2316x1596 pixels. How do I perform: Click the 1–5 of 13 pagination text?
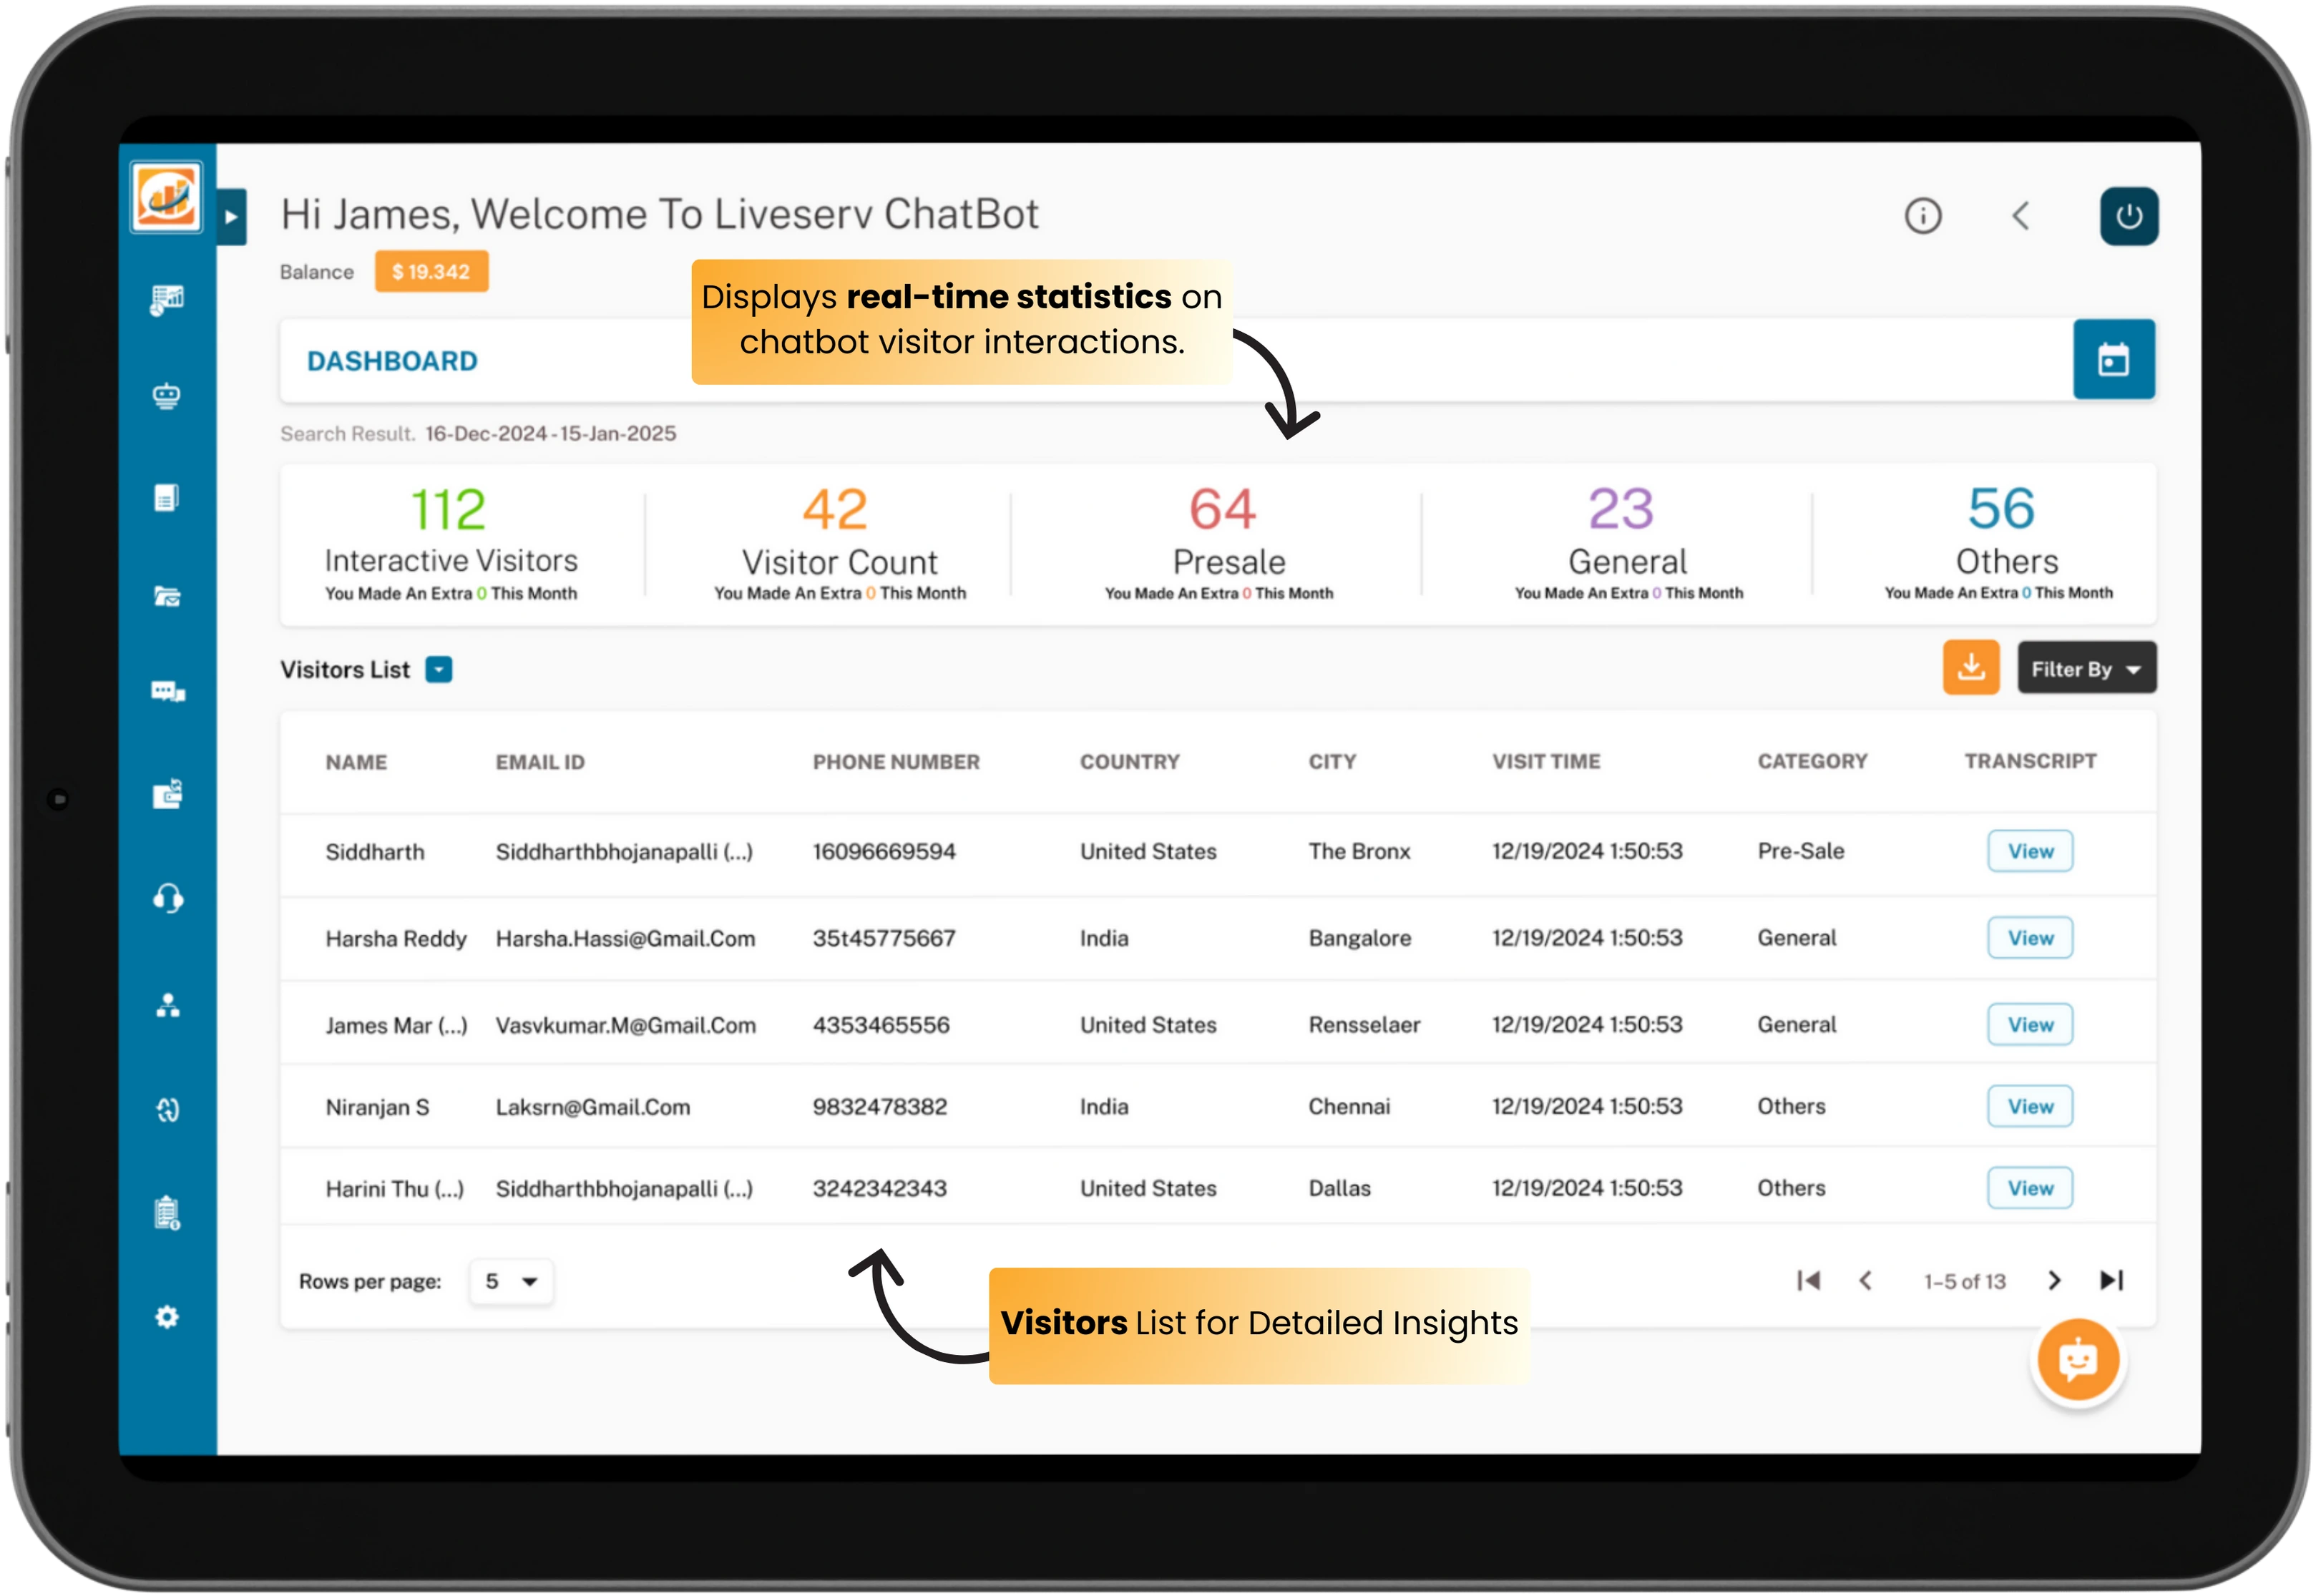tap(1965, 1281)
